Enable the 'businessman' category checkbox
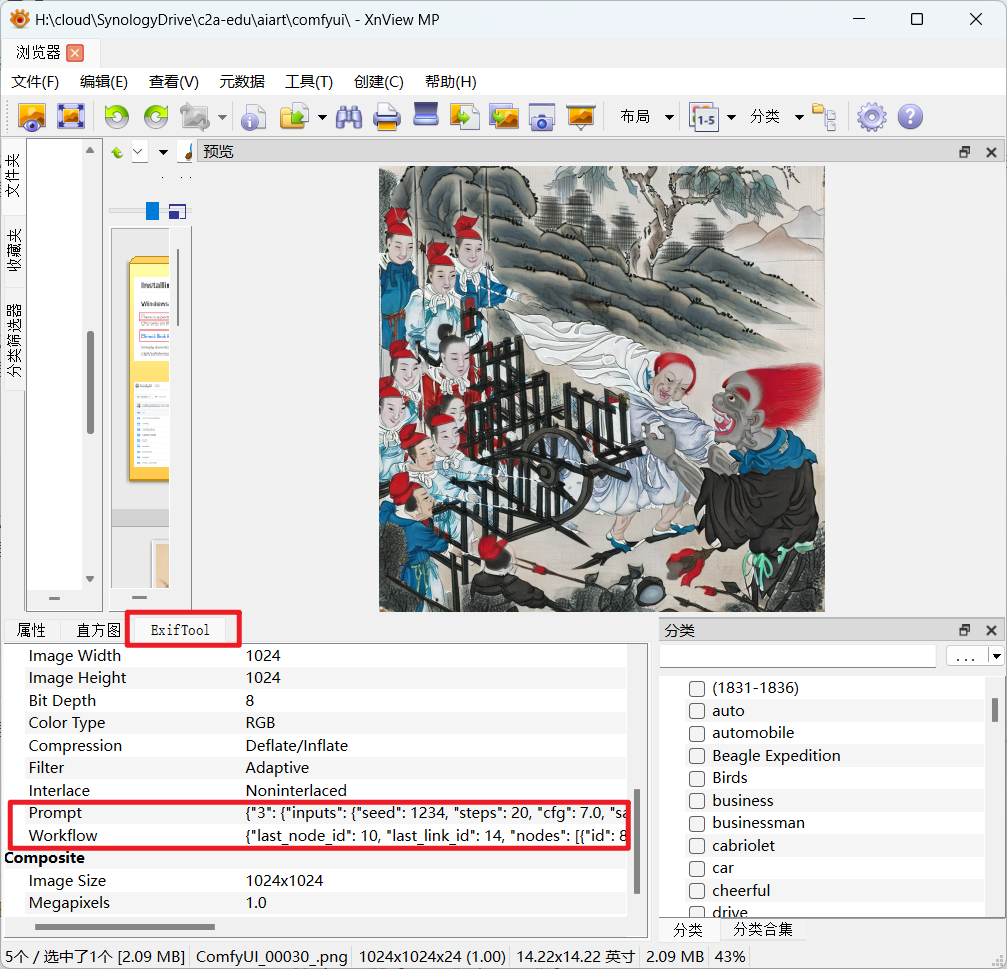The width and height of the screenshot is (1007, 969). [x=697, y=823]
